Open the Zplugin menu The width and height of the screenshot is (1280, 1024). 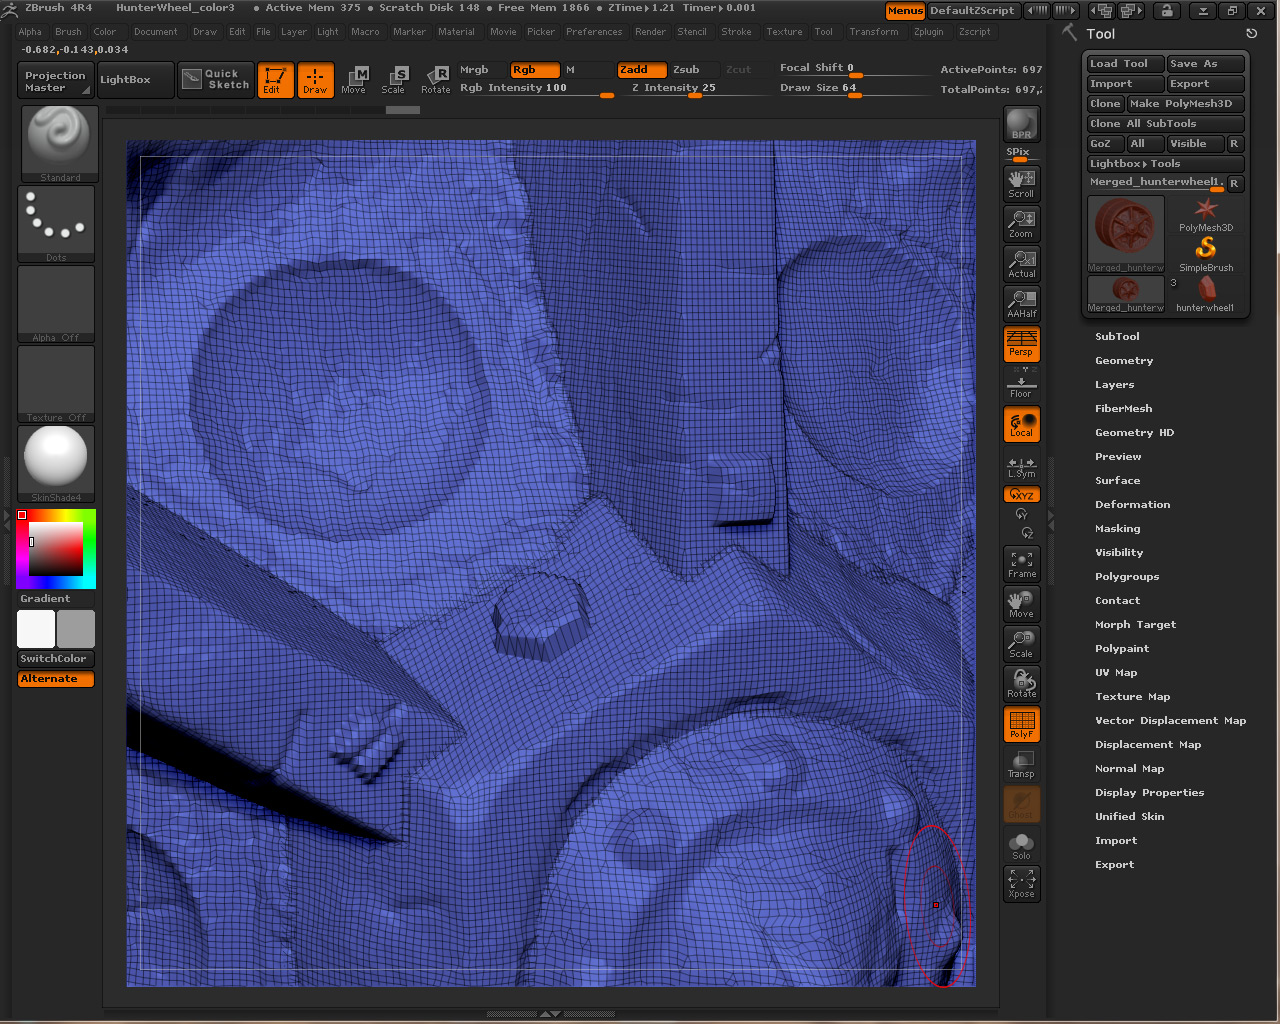pyautogui.click(x=928, y=32)
